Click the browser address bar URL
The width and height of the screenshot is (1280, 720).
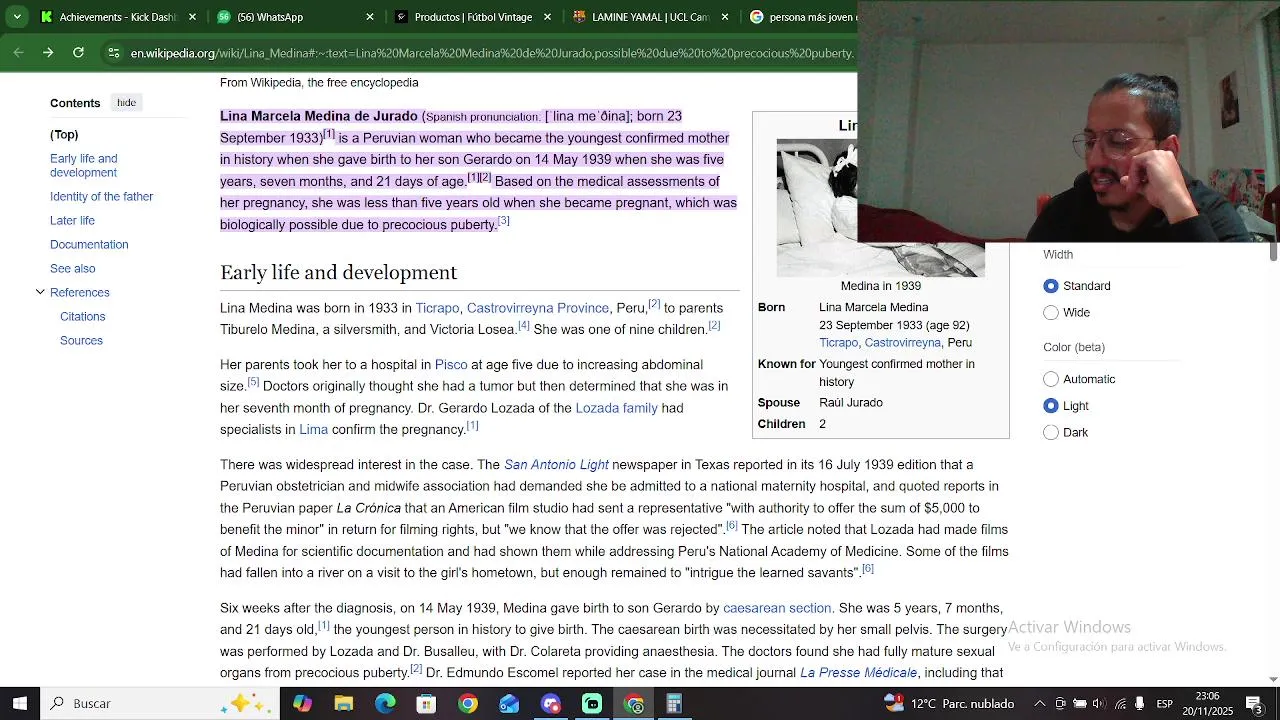click(491, 53)
